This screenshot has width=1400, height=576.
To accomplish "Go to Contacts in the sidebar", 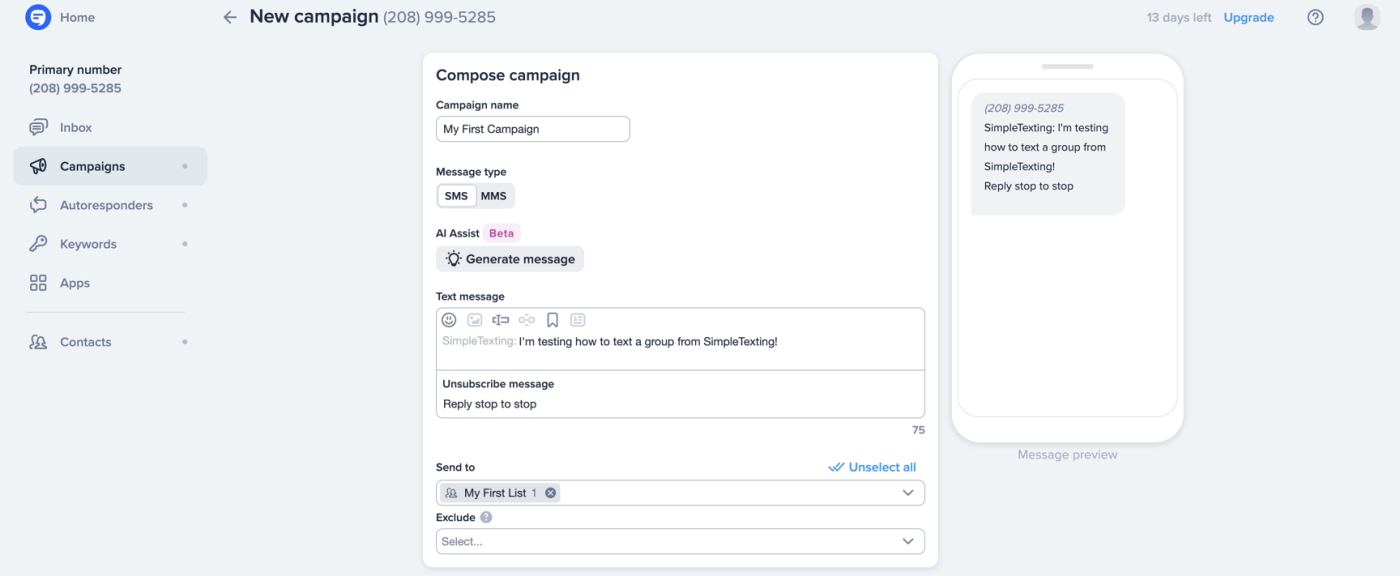I will tap(85, 342).
